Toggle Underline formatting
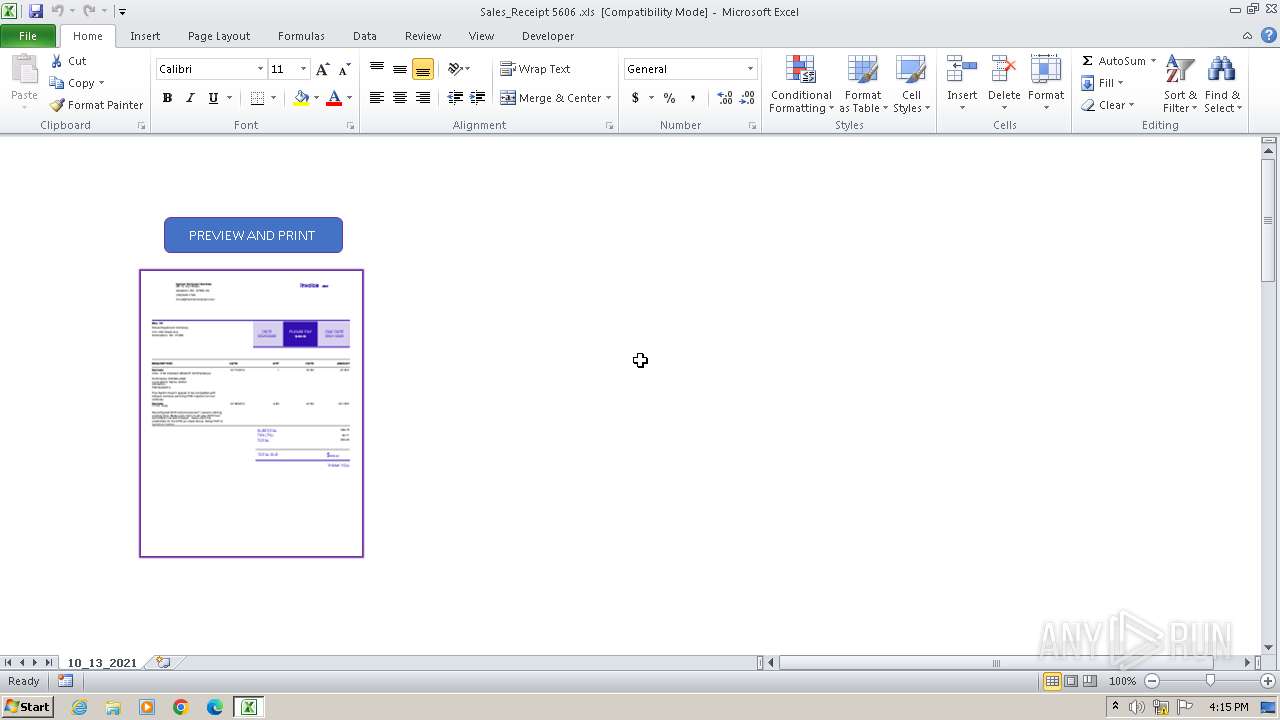The image size is (1280, 720). 213,98
